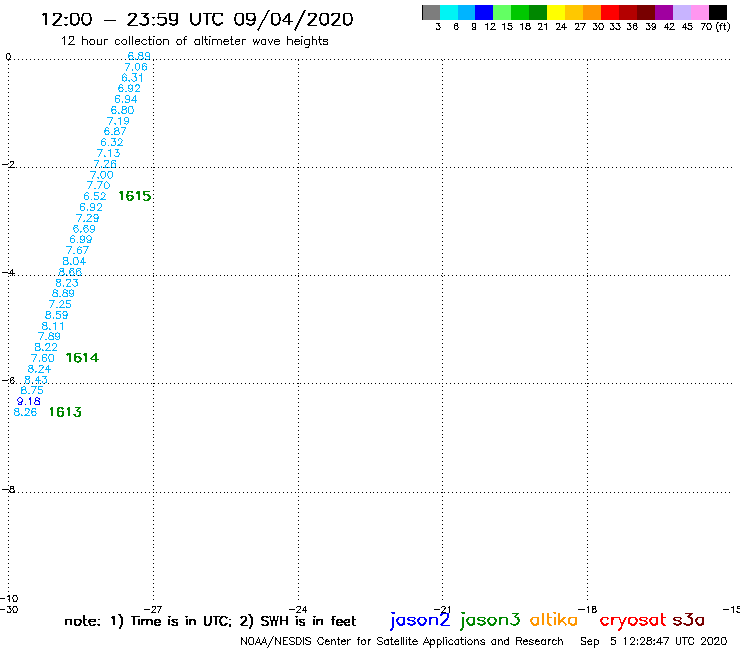Click the wave height value 8.22

pos(46,347)
